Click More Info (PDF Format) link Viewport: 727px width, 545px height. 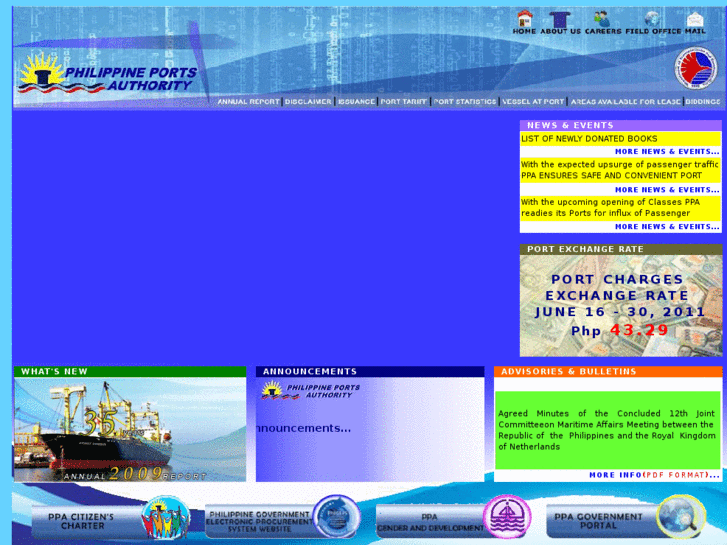pos(654,475)
